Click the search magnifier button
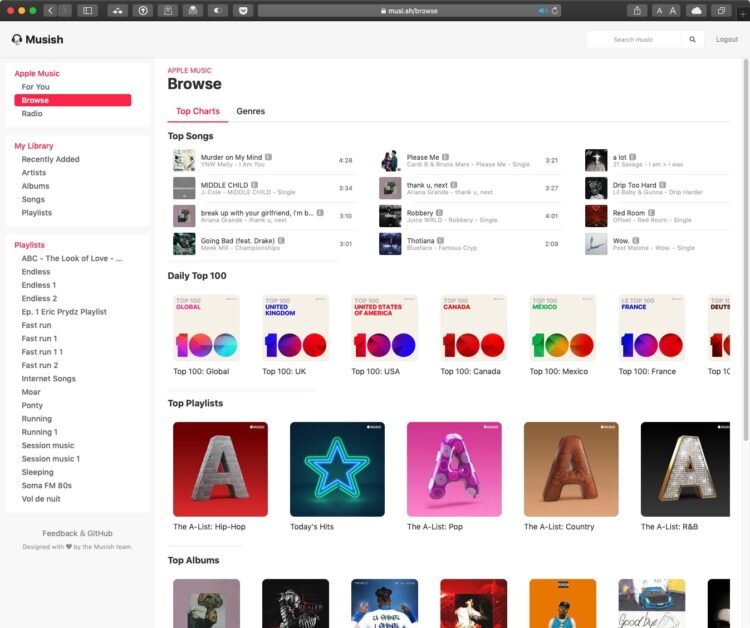Image resolution: width=750 pixels, height=628 pixels. [692, 40]
